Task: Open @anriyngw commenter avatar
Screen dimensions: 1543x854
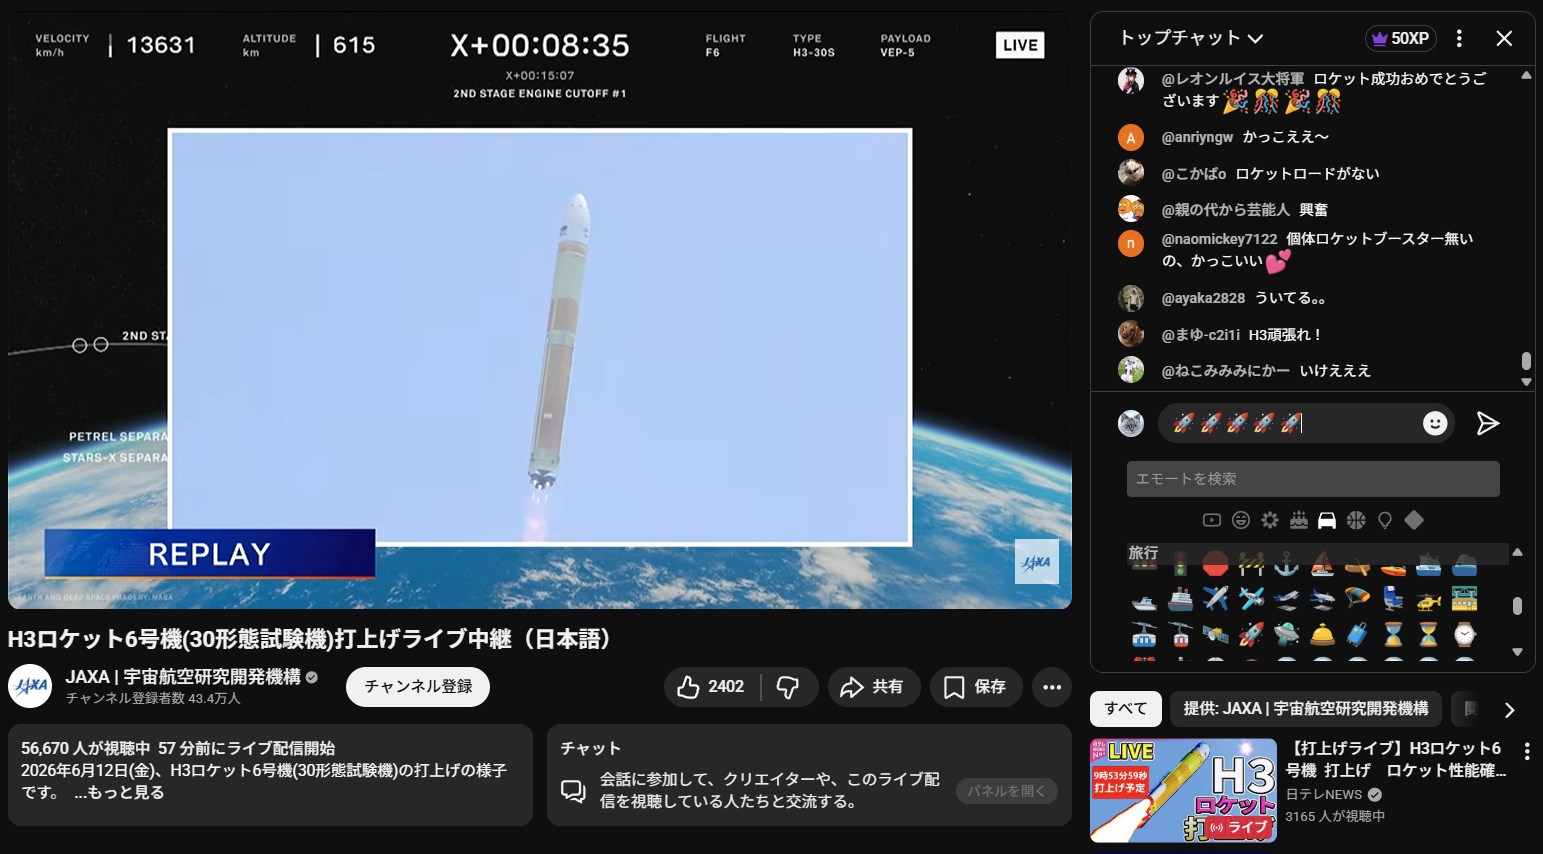Action: tap(1131, 137)
